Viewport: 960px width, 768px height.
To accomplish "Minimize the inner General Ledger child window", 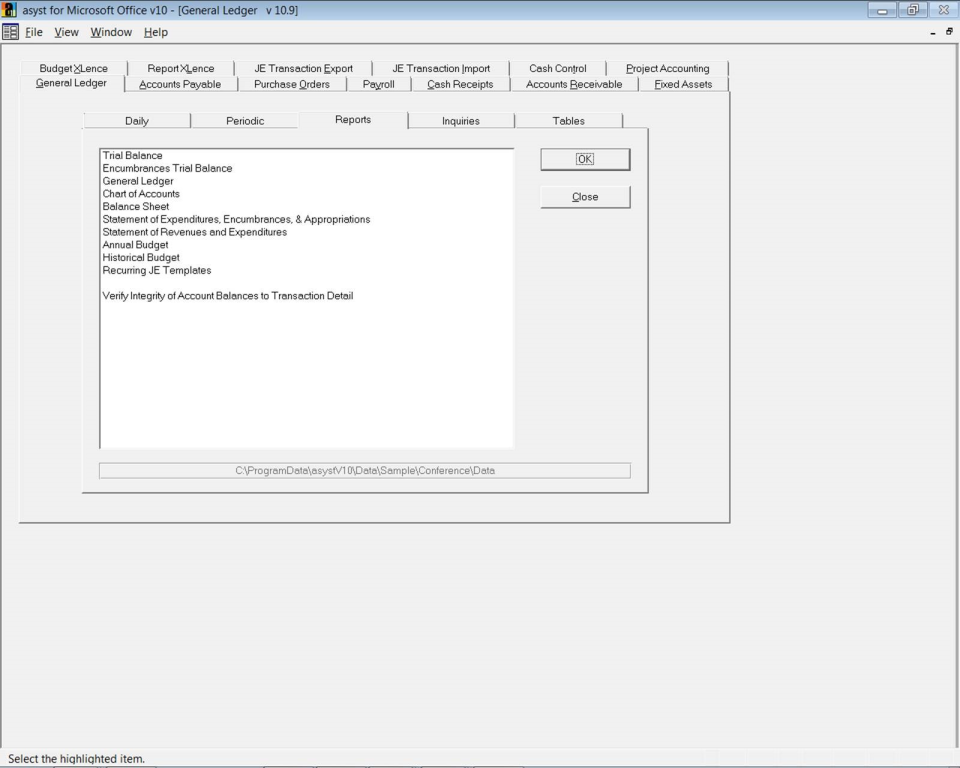I will point(932,32).
